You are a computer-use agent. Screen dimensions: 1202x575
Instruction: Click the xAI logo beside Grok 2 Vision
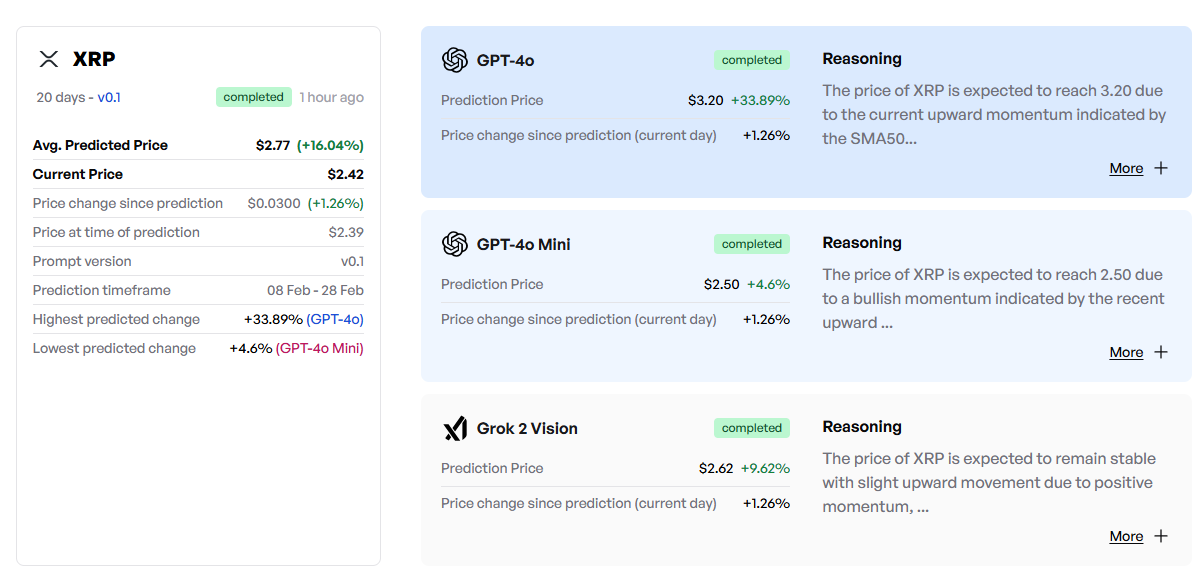coord(455,429)
